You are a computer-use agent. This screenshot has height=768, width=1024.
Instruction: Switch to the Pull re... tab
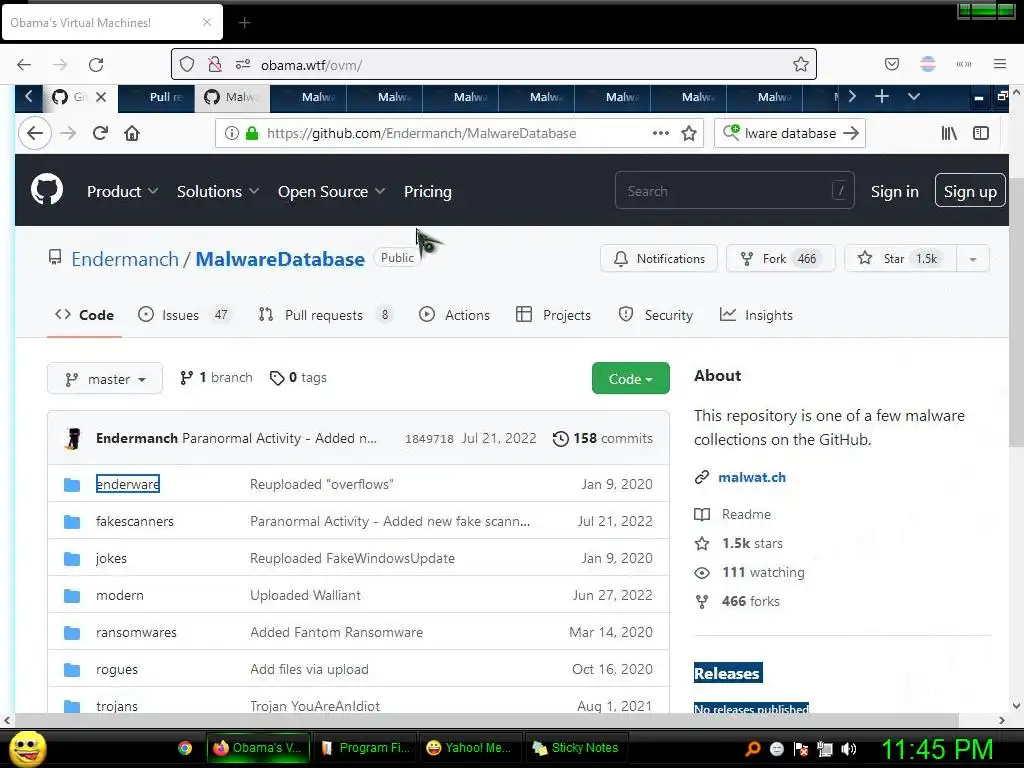[157, 97]
